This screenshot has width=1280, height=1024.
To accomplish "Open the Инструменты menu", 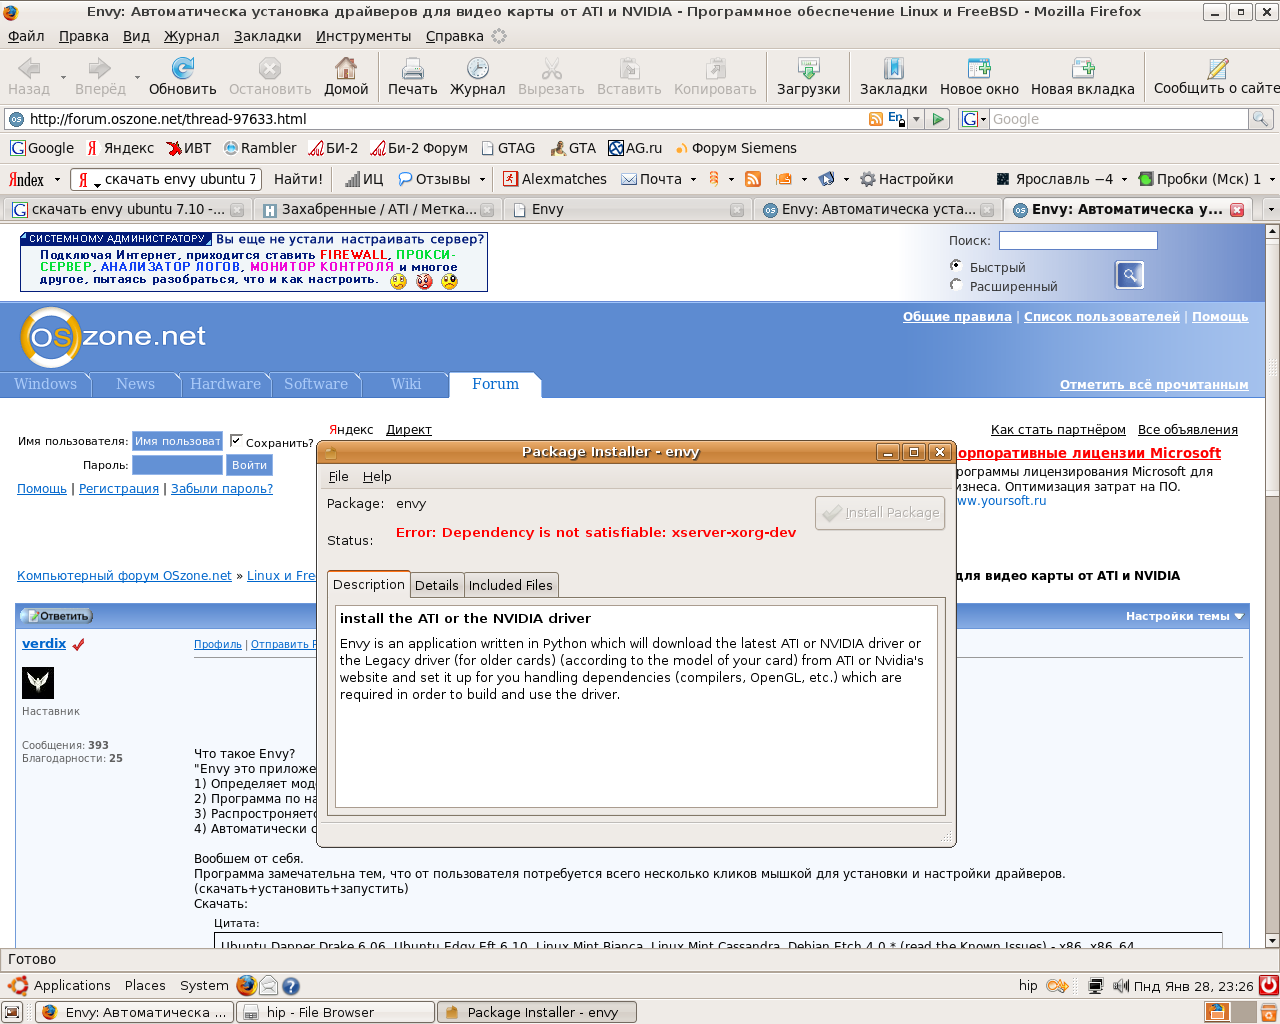I will pyautogui.click(x=363, y=36).
